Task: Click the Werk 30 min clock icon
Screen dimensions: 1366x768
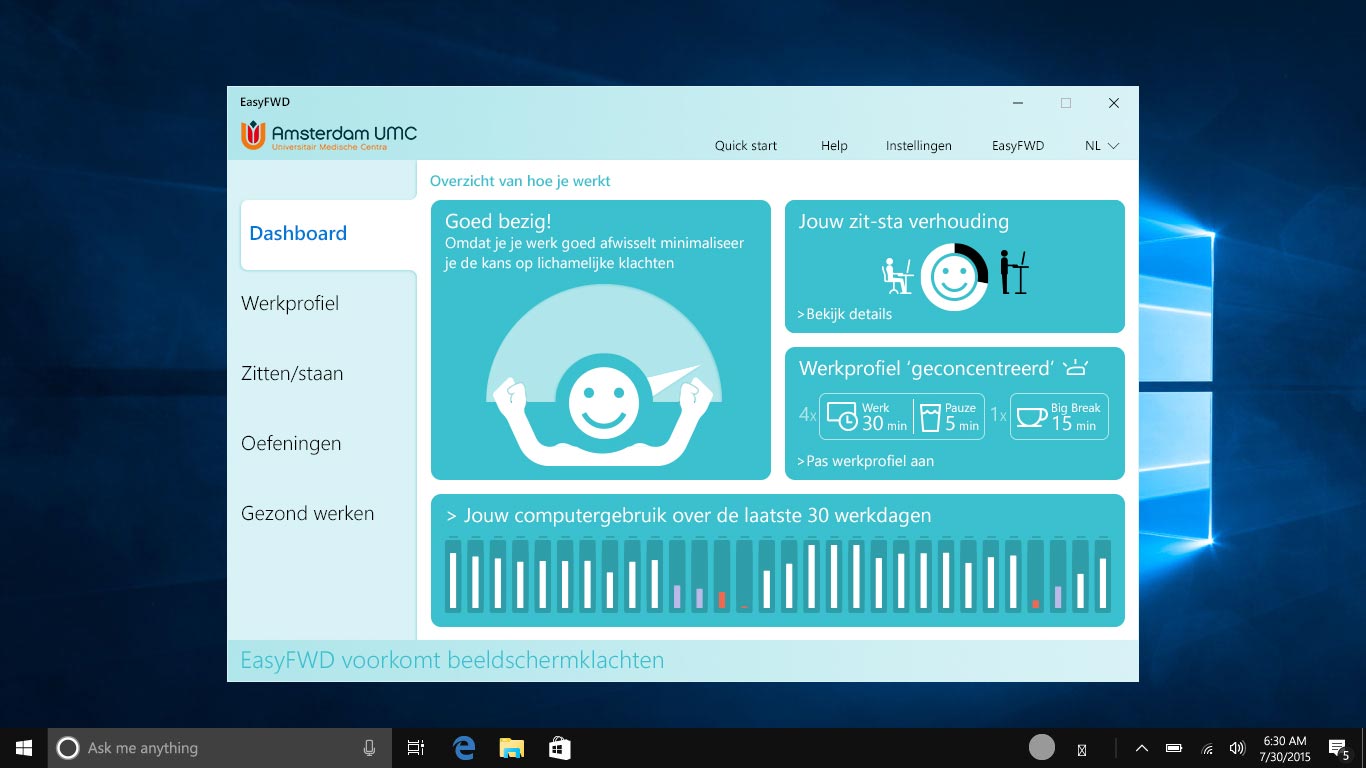Action: tap(843, 418)
